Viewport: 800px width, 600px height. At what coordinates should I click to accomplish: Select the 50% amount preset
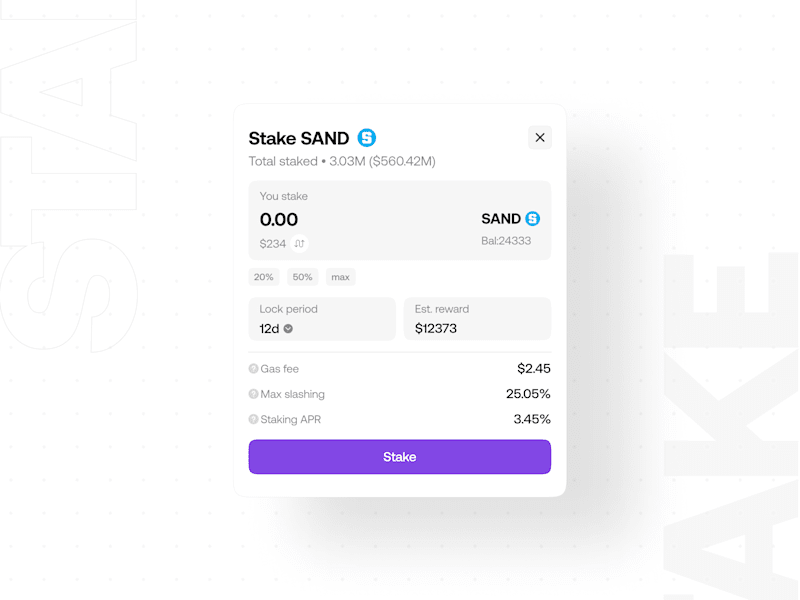pos(303,277)
